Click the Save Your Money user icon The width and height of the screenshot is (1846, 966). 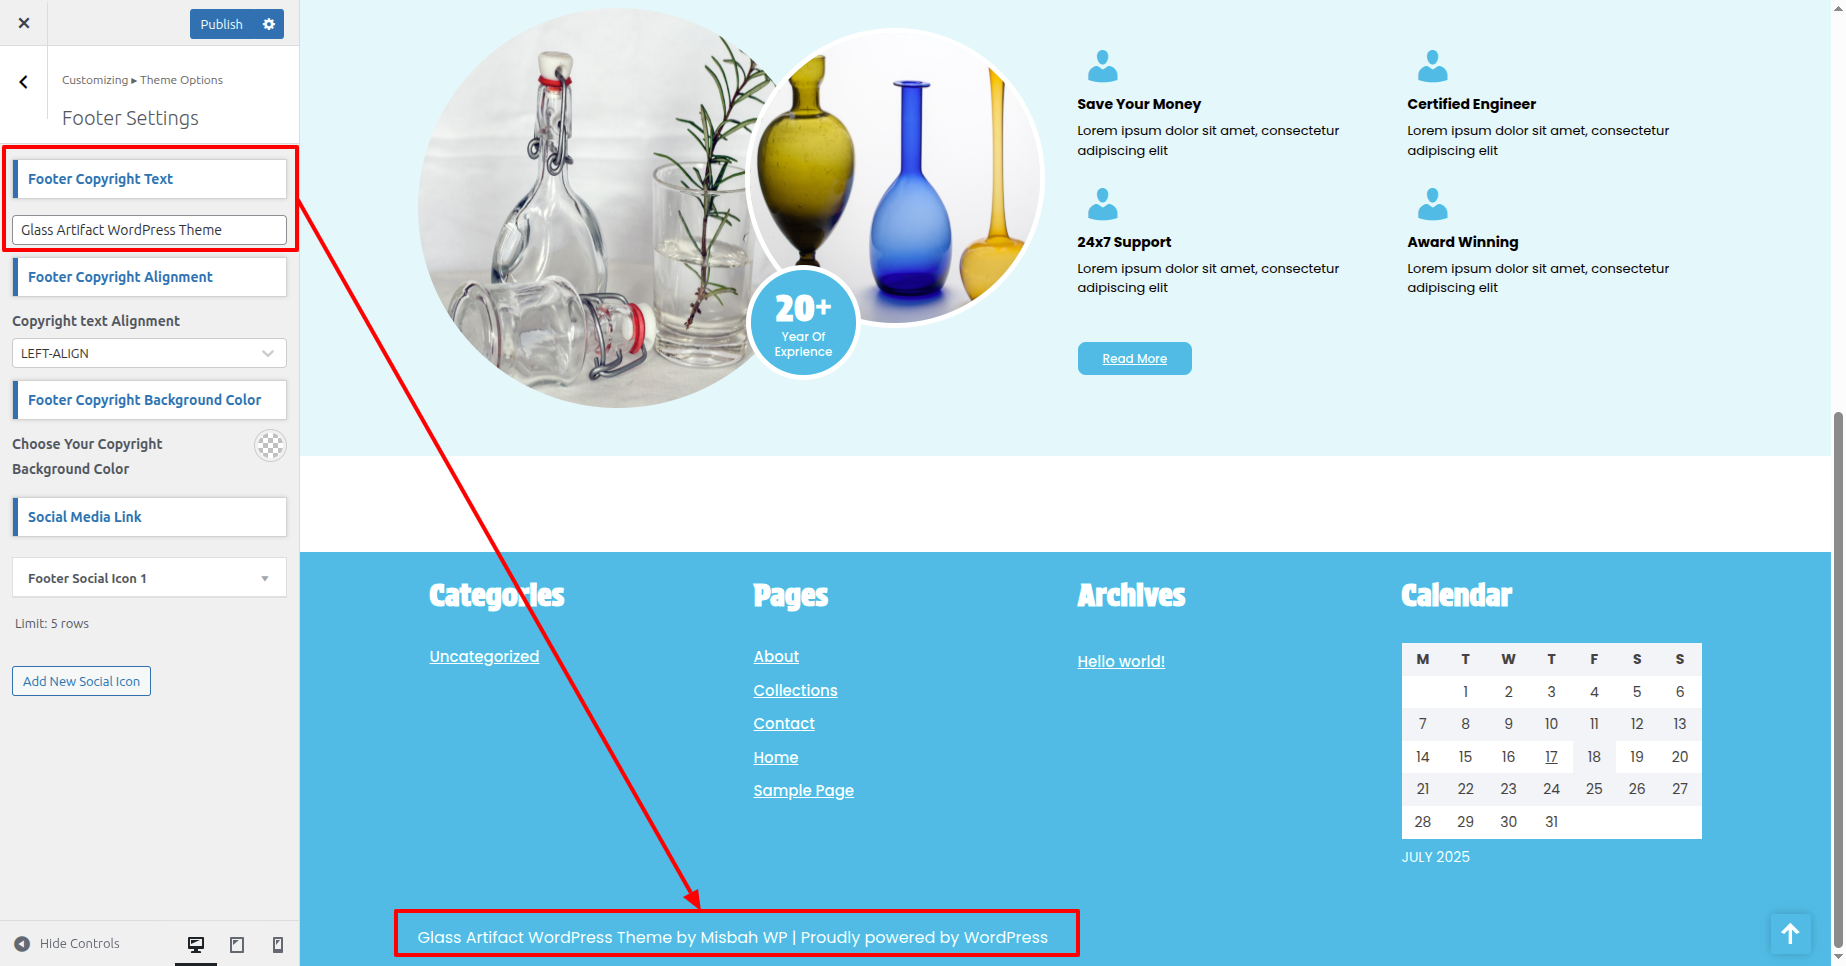coord(1102,67)
